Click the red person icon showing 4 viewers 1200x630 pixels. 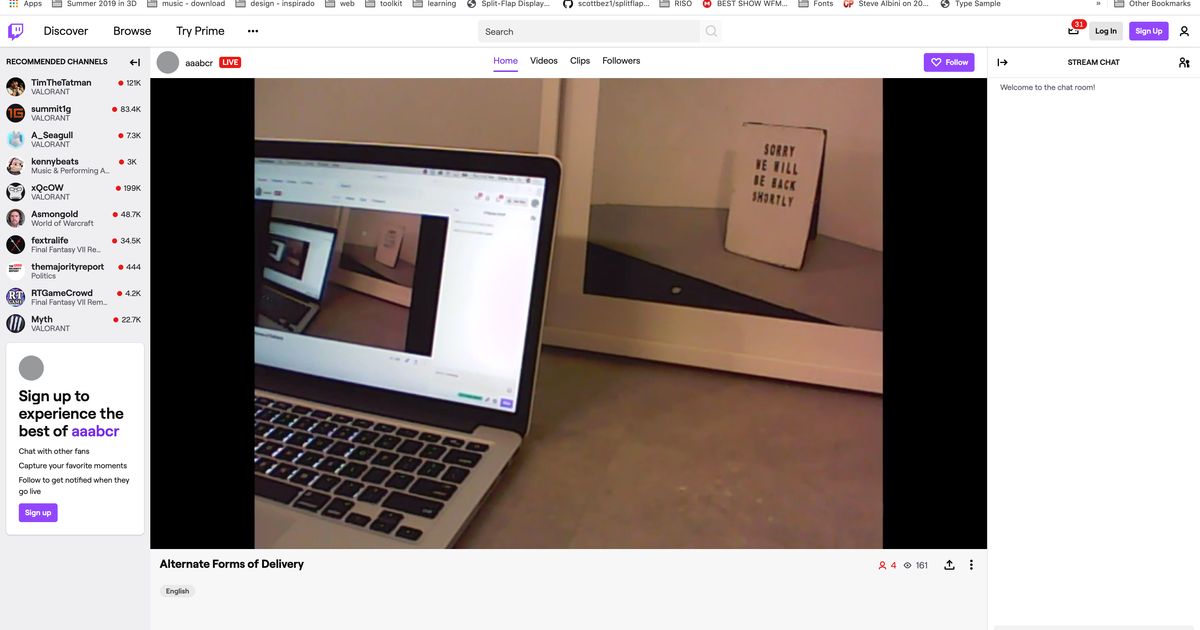point(881,564)
